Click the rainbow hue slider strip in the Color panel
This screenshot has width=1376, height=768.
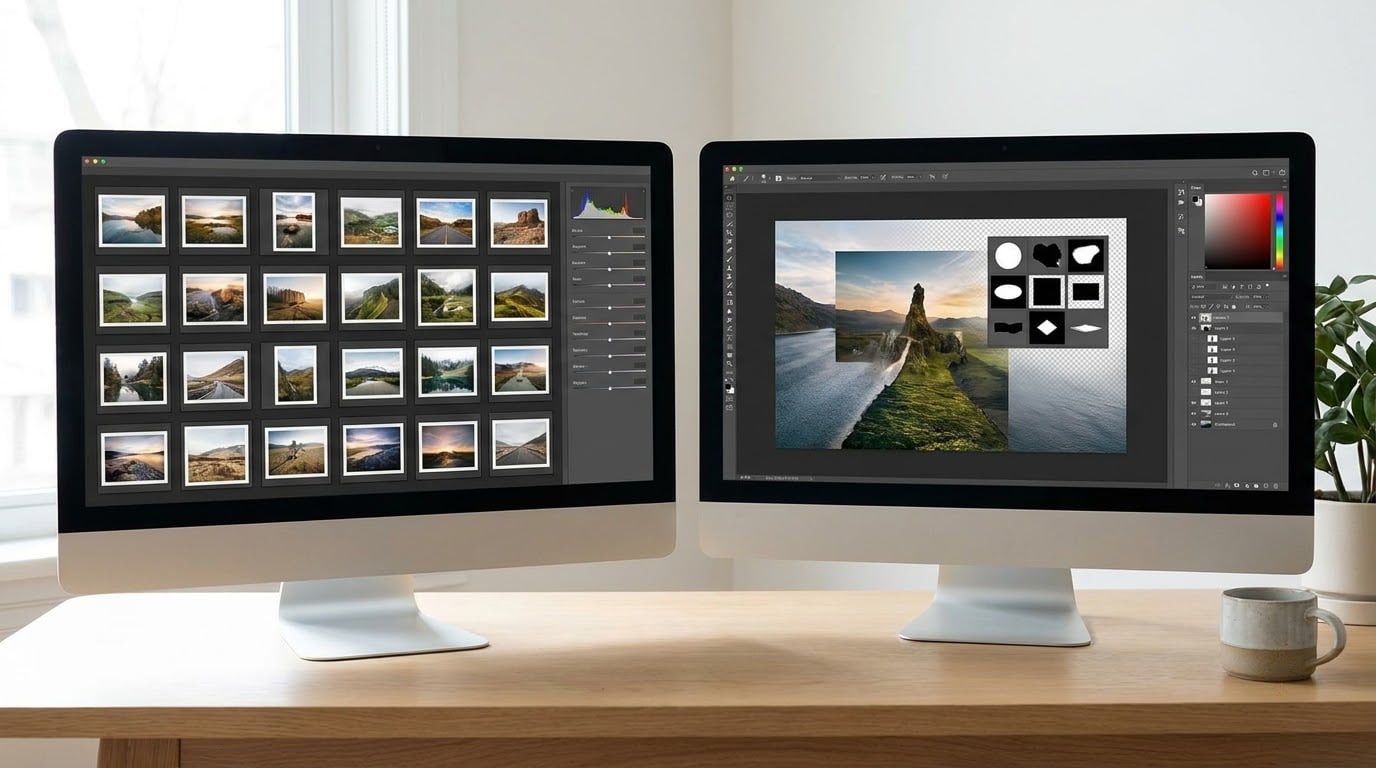tap(1279, 232)
